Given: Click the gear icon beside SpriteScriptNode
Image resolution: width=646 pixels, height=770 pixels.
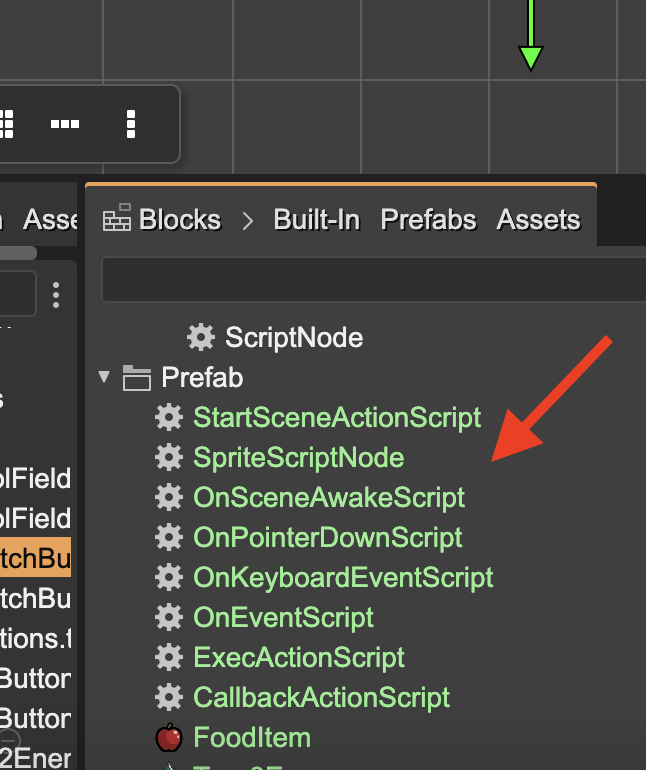Looking at the screenshot, I should [169, 457].
